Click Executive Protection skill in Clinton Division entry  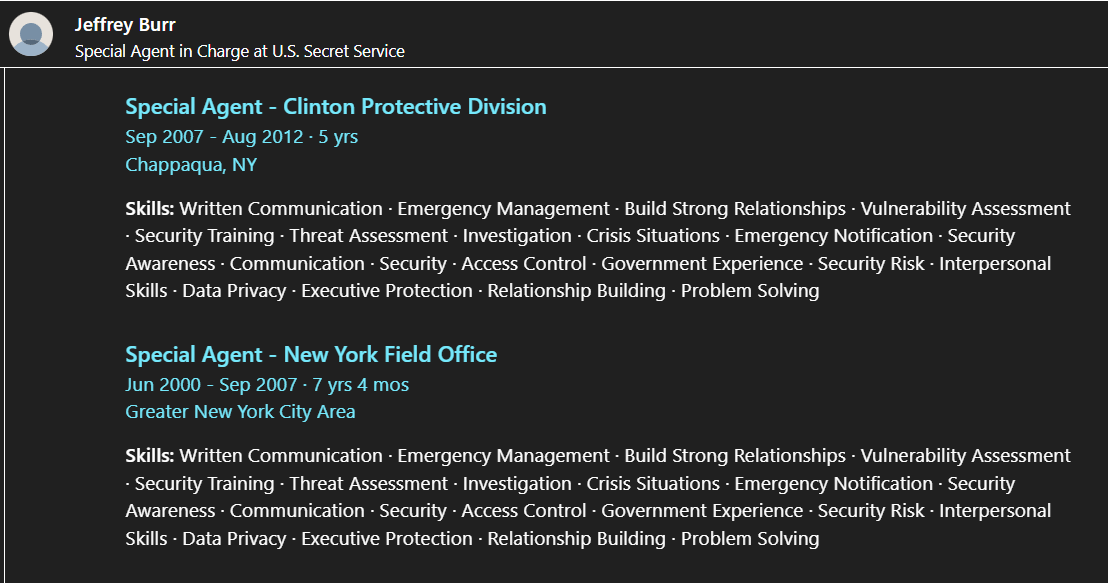[387, 291]
